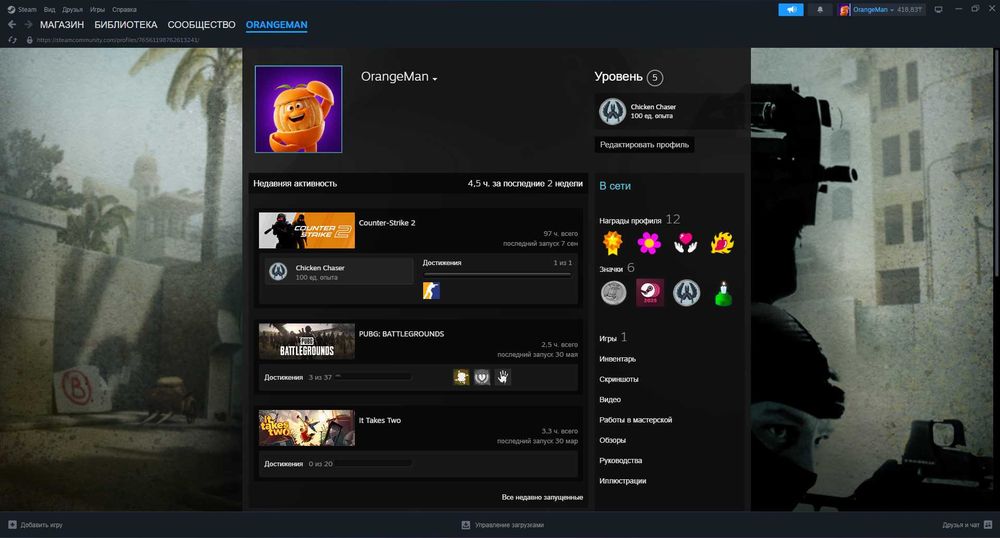This screenshot has height=538, width=1000.
Task: Open the It Takes Two game thumbnail
Action: tap(307, 428)
